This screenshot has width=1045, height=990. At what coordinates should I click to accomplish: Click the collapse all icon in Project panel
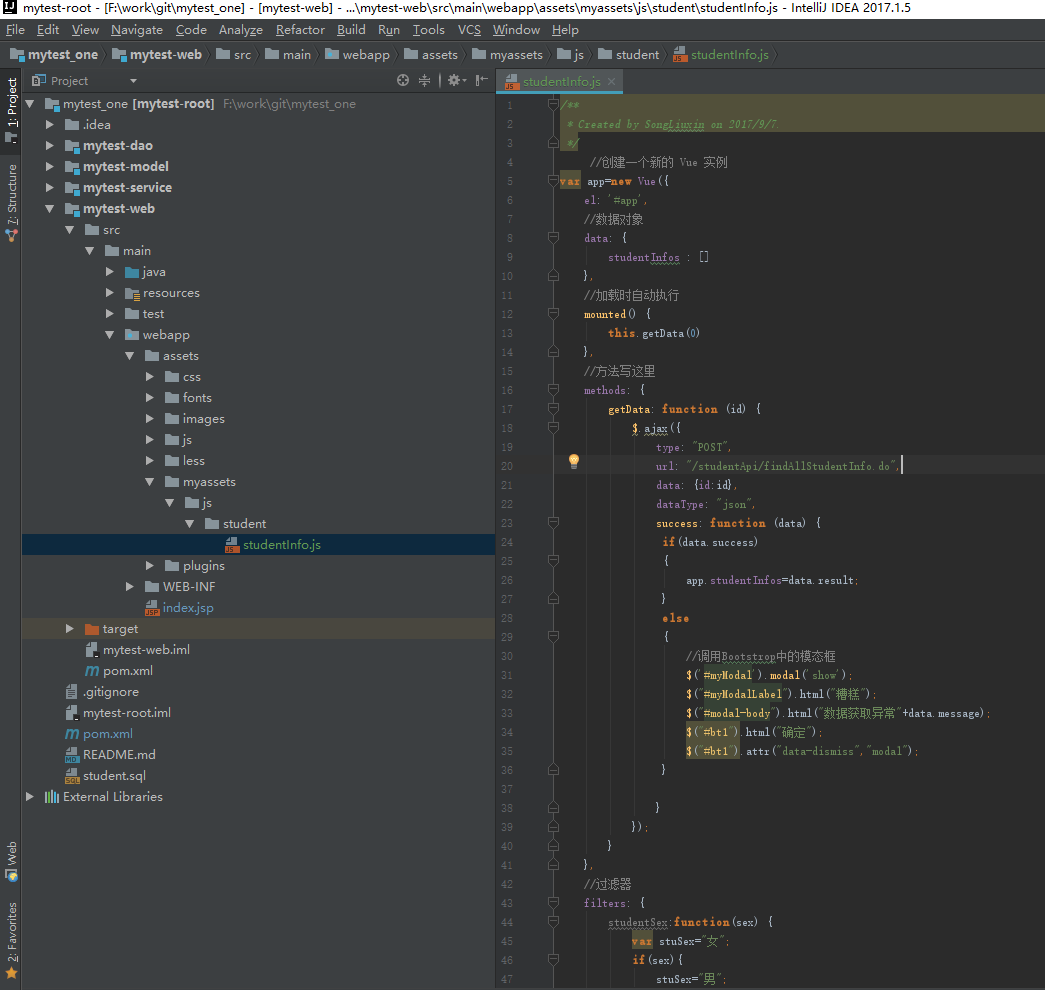425,81
